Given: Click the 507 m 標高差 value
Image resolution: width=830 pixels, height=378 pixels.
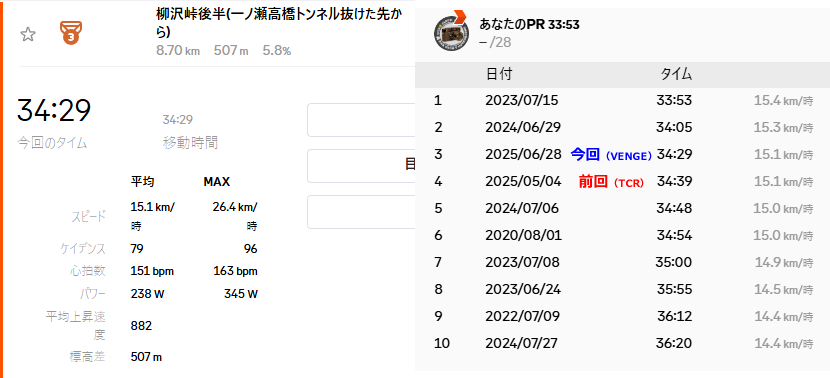Looking at the screenshot, I should (146, 357).
